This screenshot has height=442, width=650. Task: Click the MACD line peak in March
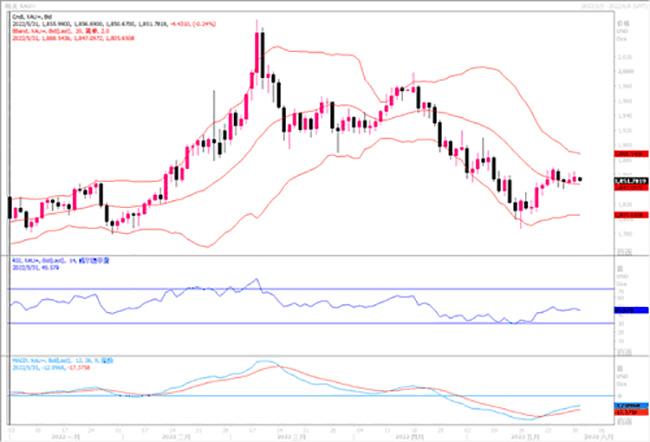coord(263,361)
